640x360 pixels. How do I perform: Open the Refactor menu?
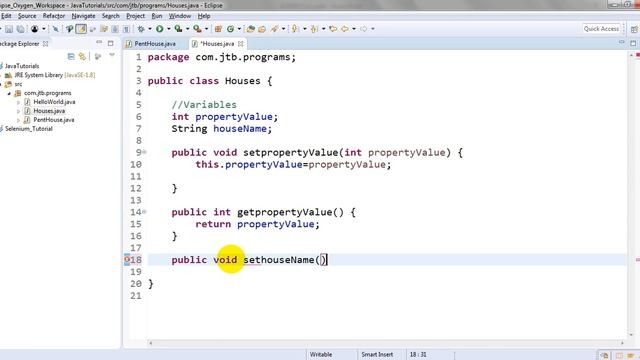pos(54,16)
